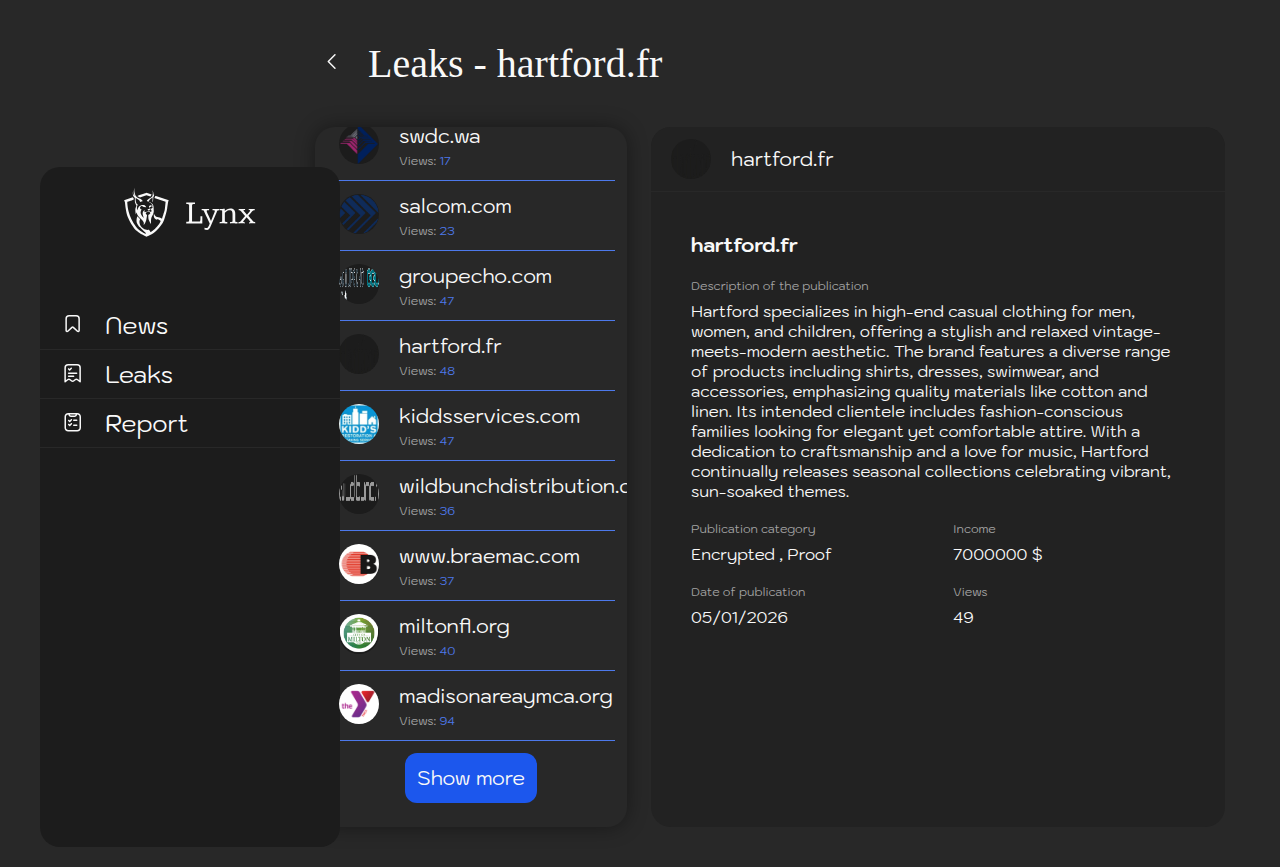Click the Report checklist icon
The image size is (1280, 867).
(73, 423)
